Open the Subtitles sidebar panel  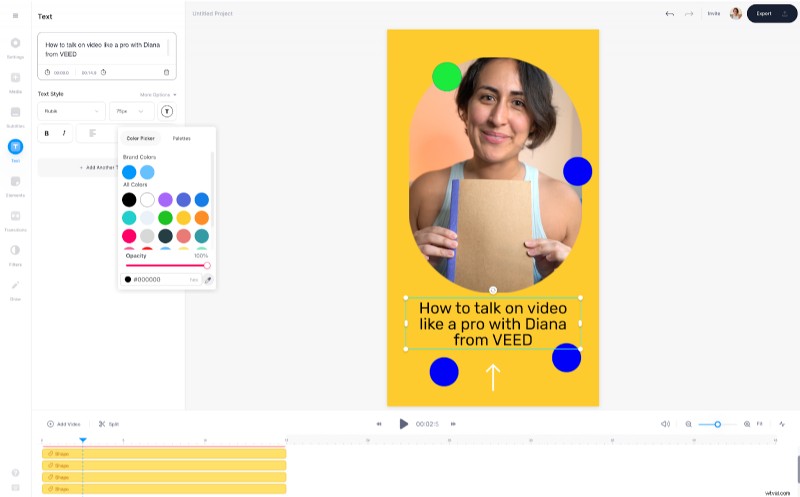(15, 117)
